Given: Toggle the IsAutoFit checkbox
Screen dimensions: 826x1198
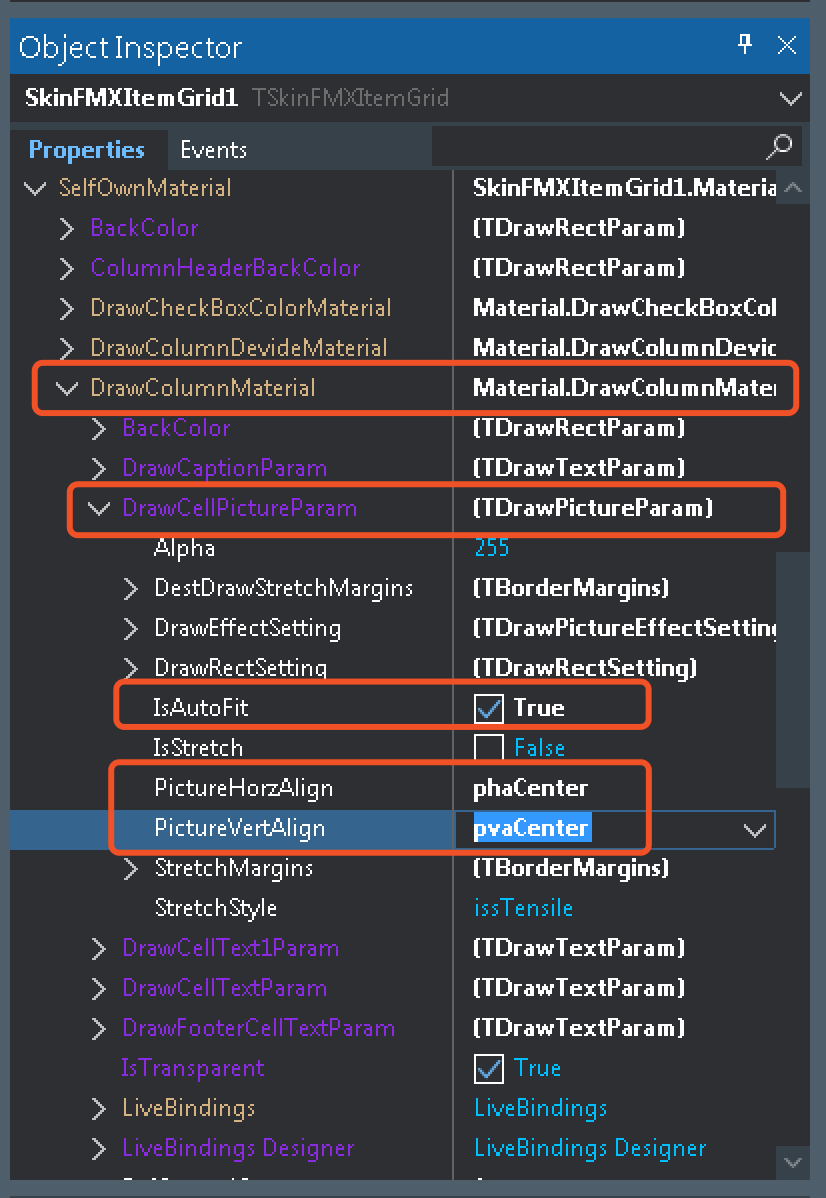Looking at the screenshot, I should click(x=489, y=708).
